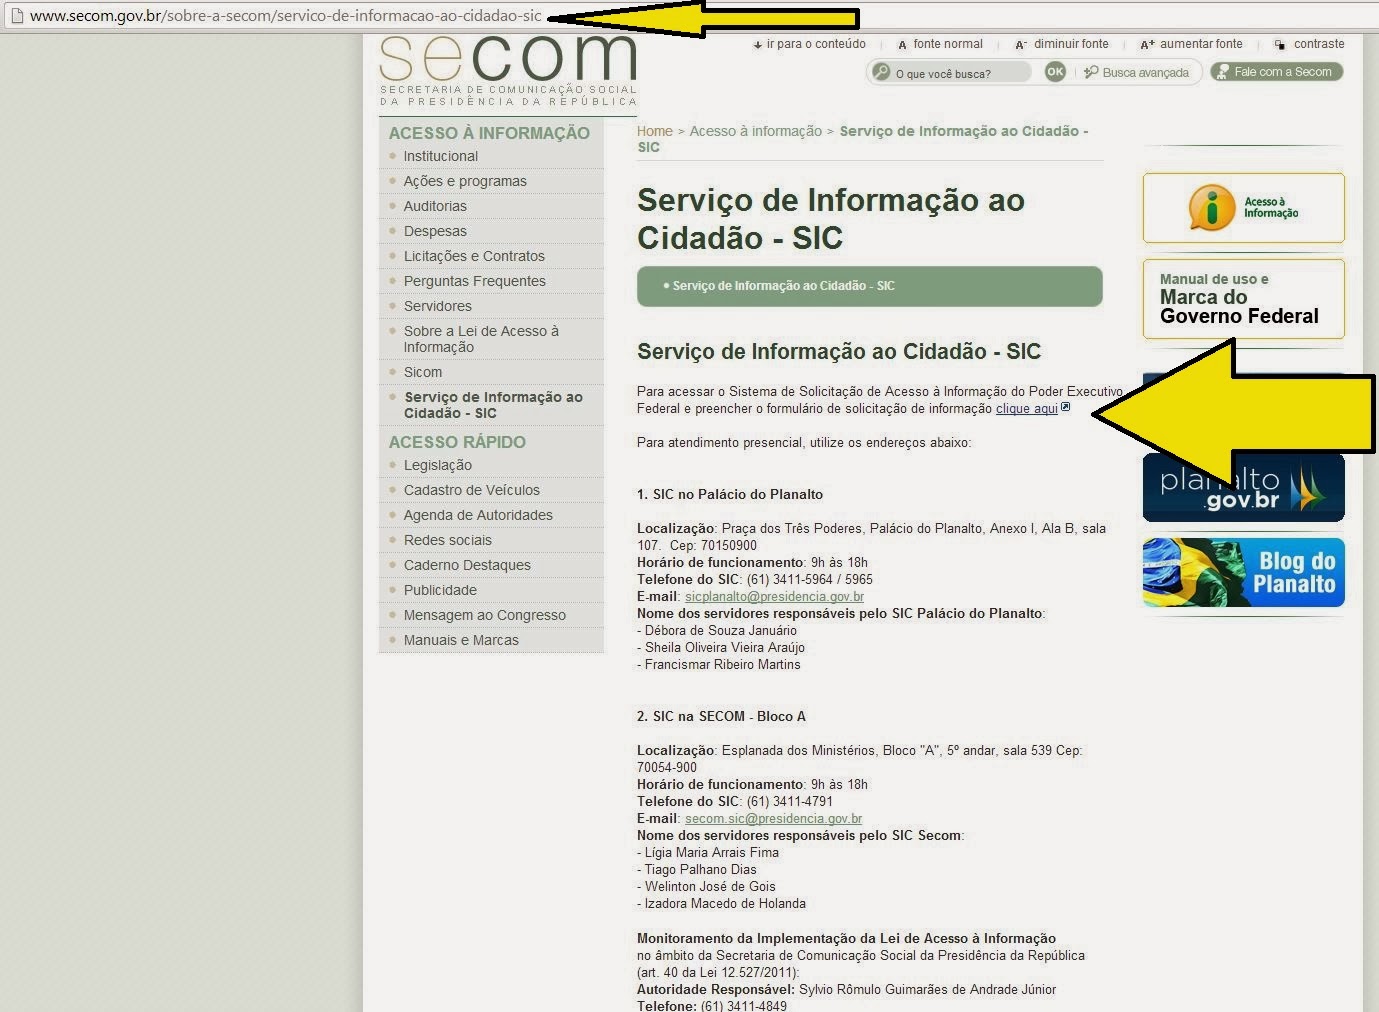Open 'Perguntas Frequentes' in the sidebar
1379x1012 pixels.
pyautogui.click(x=474, y=281)
